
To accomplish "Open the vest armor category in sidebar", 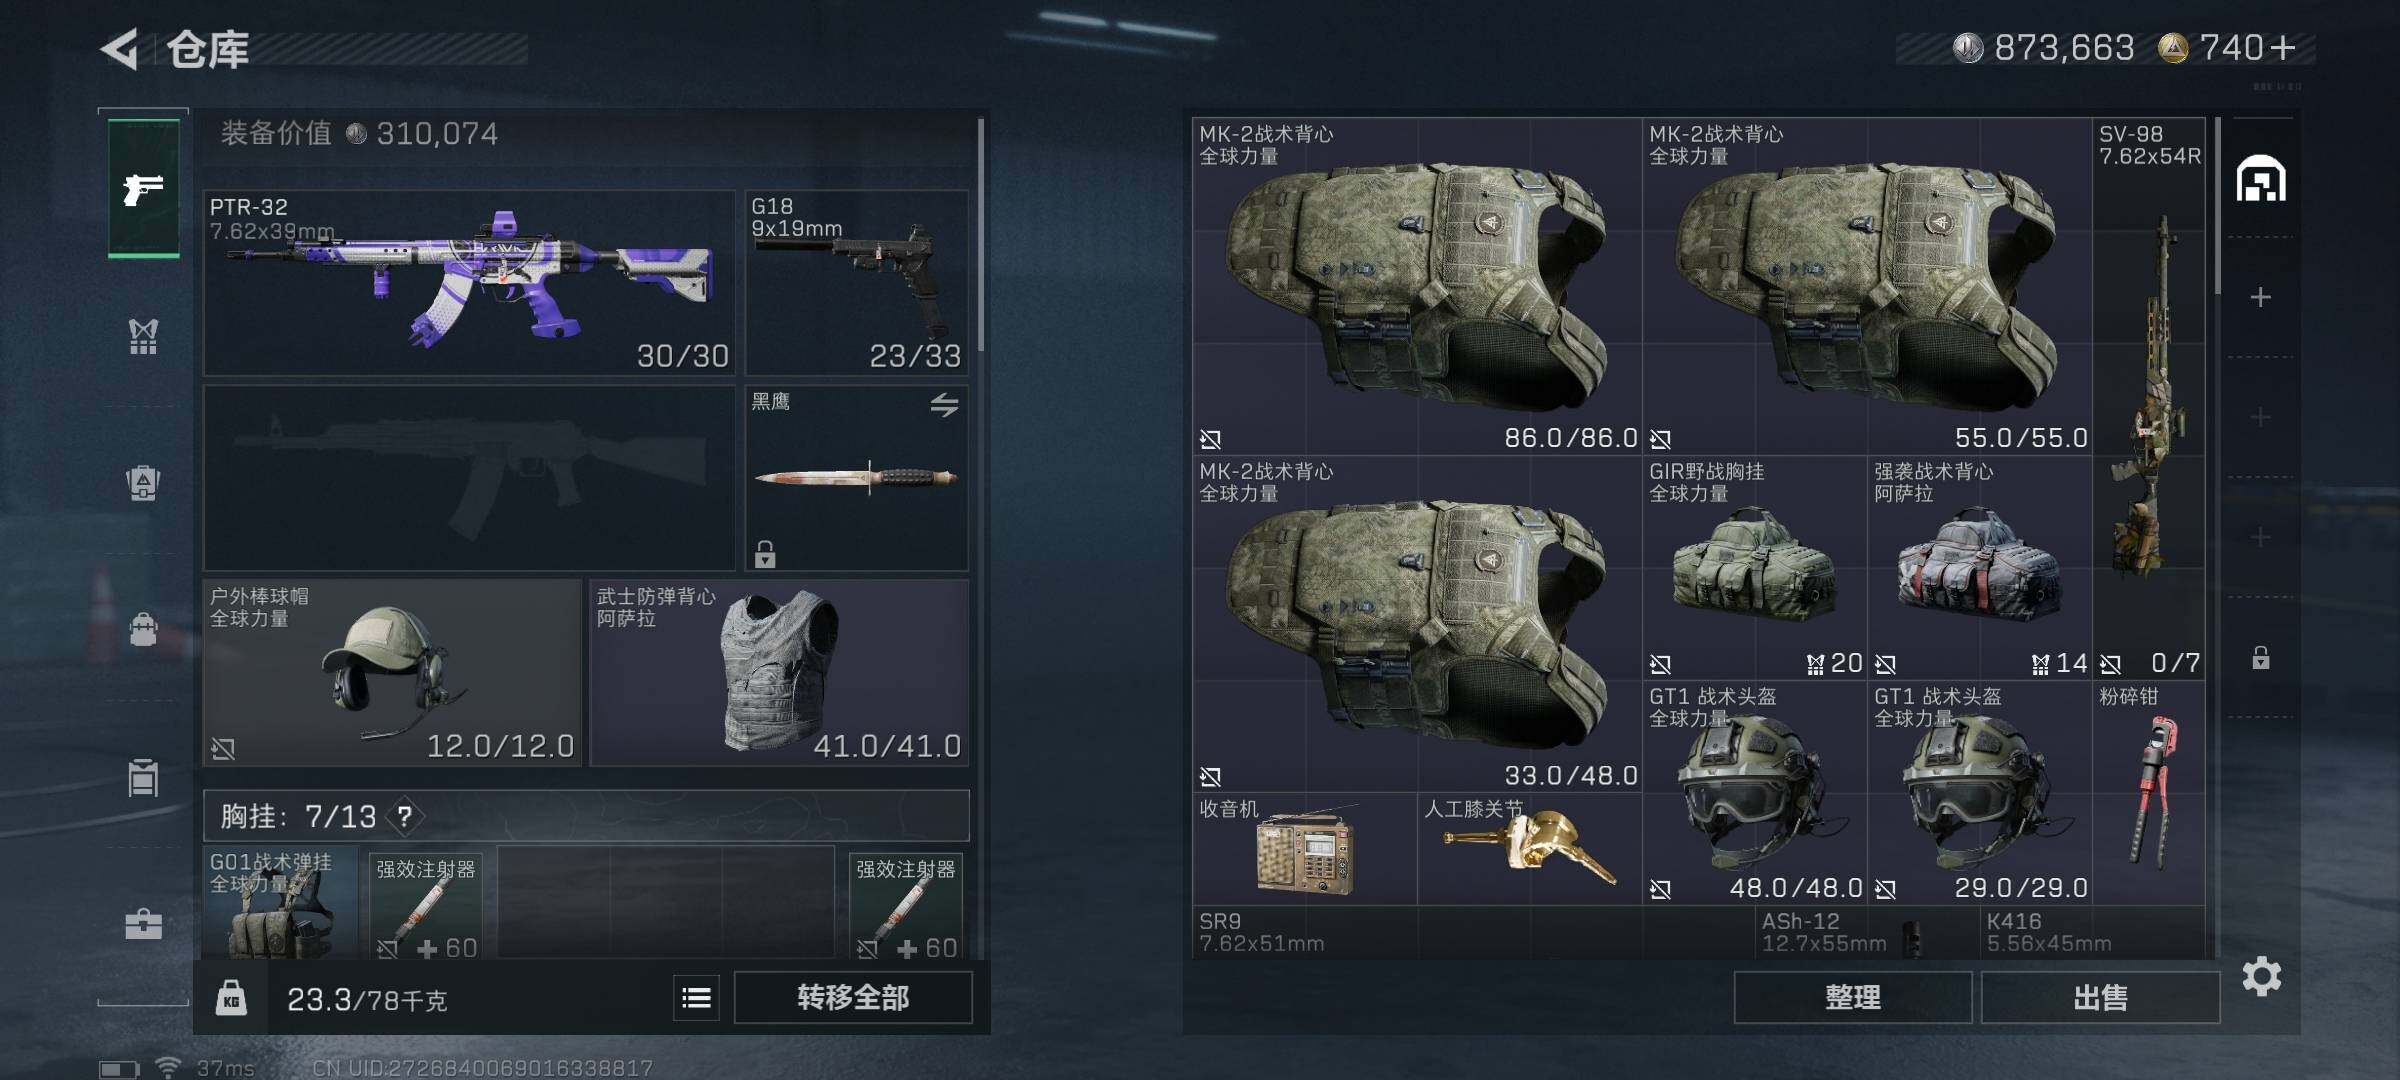I will click(144, 336).
